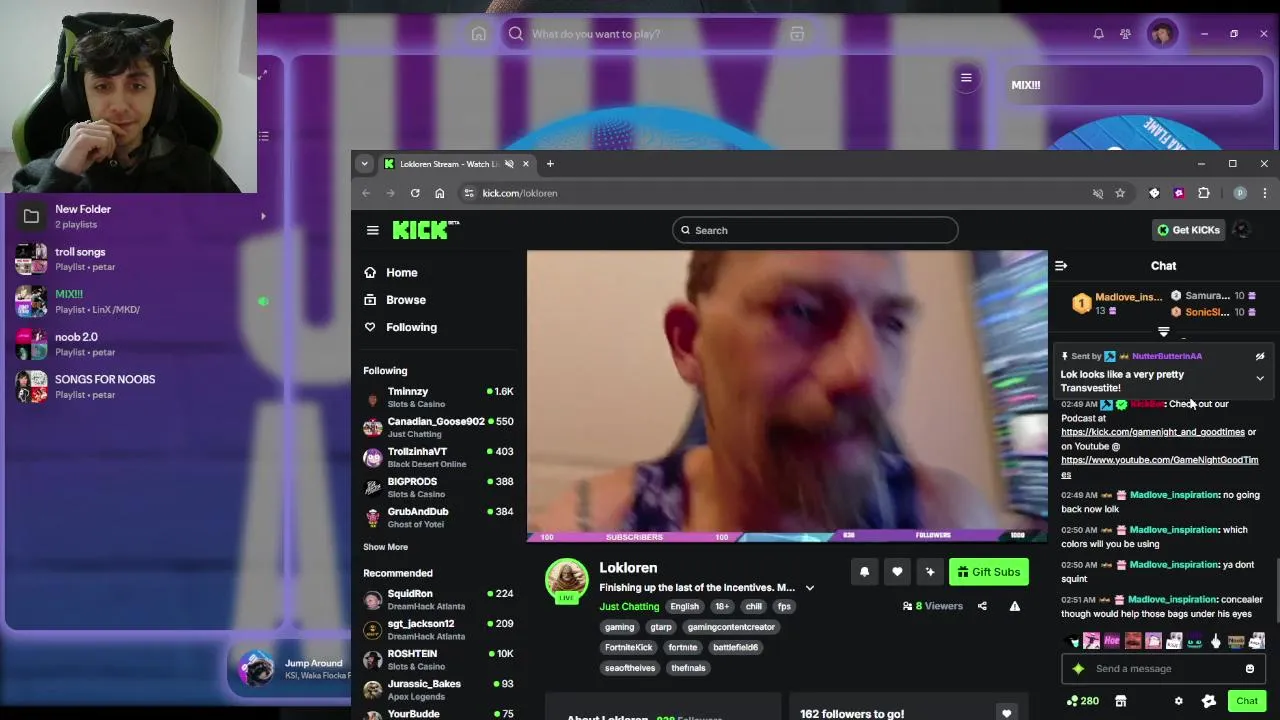The width and height of the screenshot is (1280, 720).
Task: Click the KICK logo
Action: click(425, 230)
